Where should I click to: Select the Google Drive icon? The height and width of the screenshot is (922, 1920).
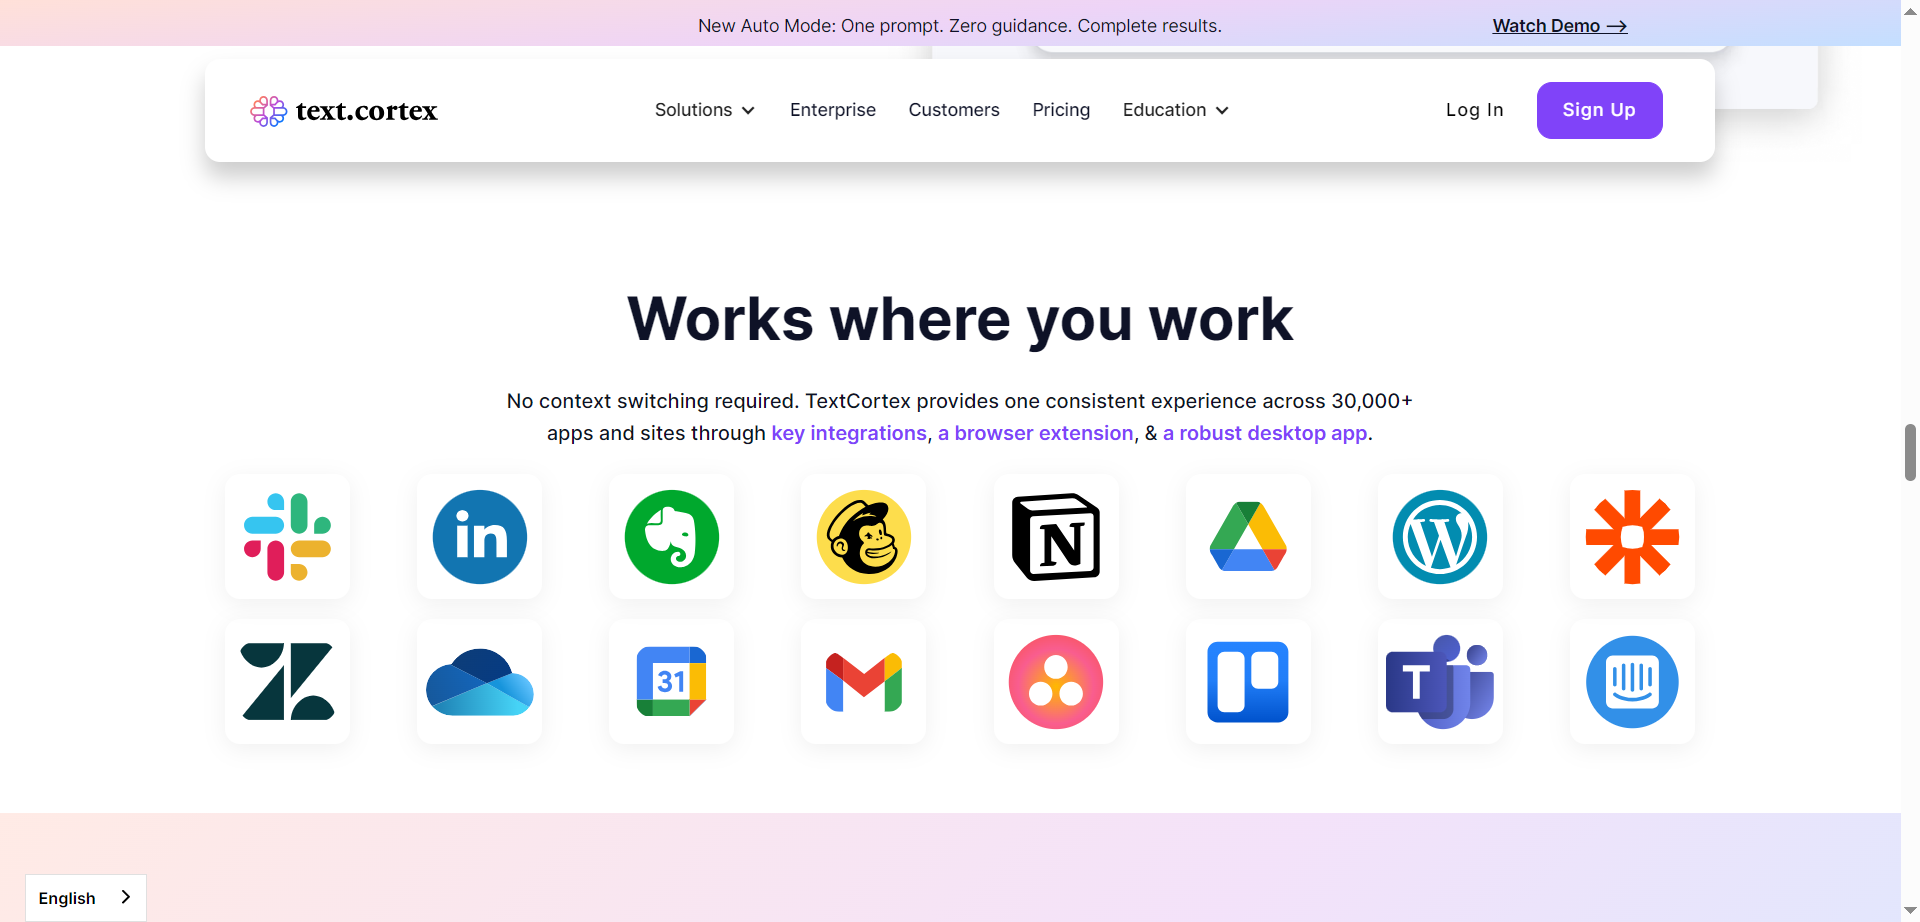coord(1248,537)
